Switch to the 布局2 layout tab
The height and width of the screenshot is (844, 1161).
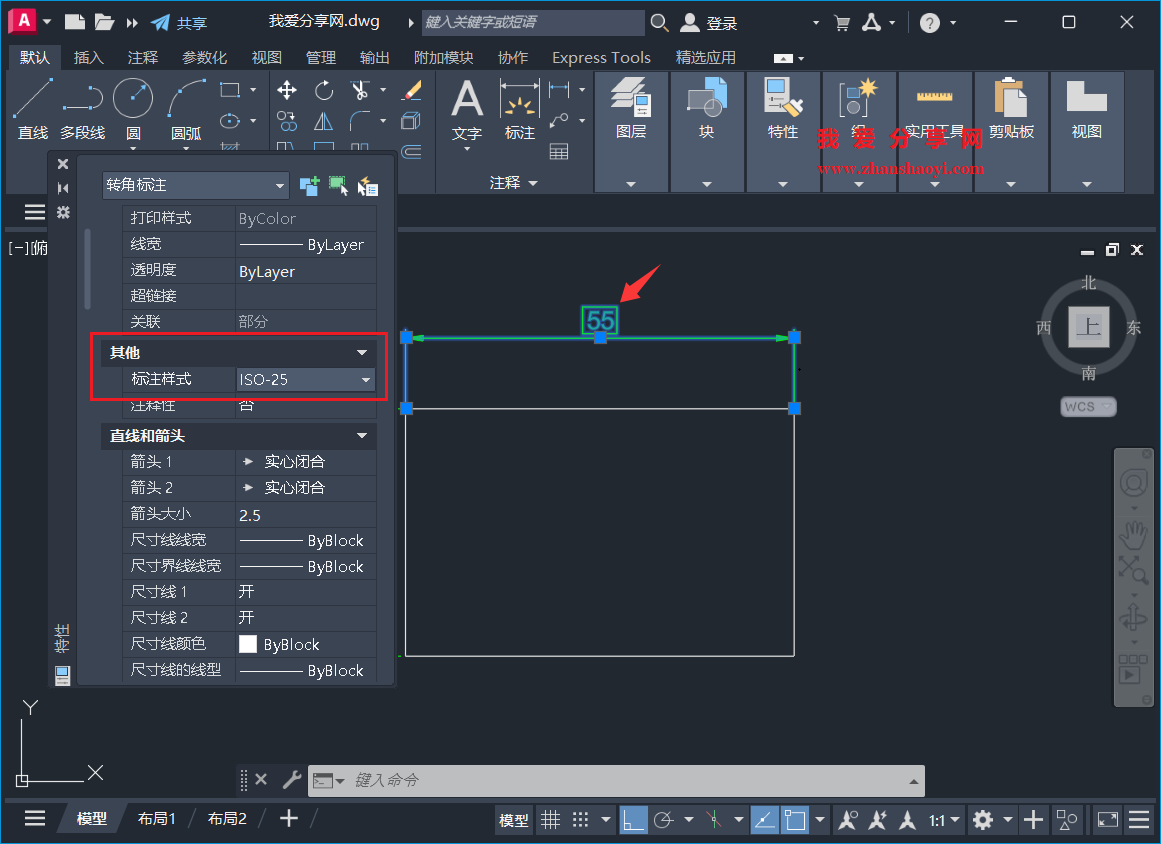coord(227,818)
